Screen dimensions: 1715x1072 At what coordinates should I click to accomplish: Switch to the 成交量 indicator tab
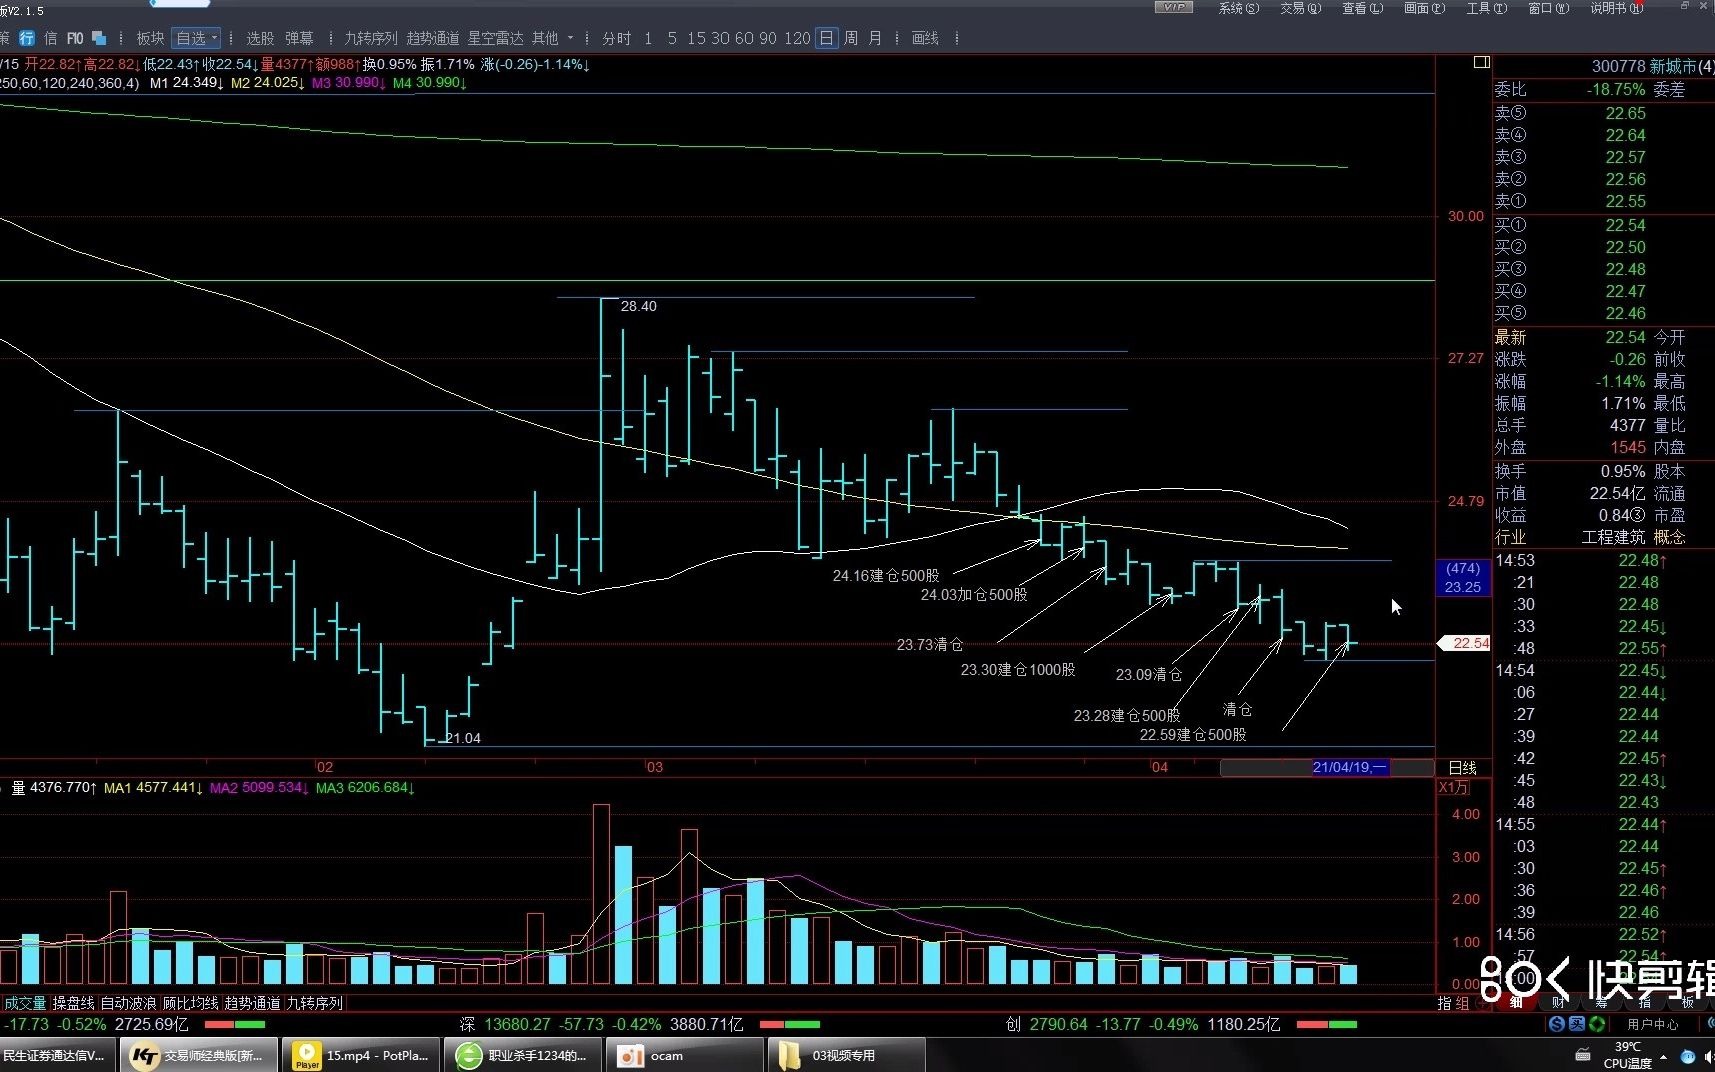(x=24, y=1003)
